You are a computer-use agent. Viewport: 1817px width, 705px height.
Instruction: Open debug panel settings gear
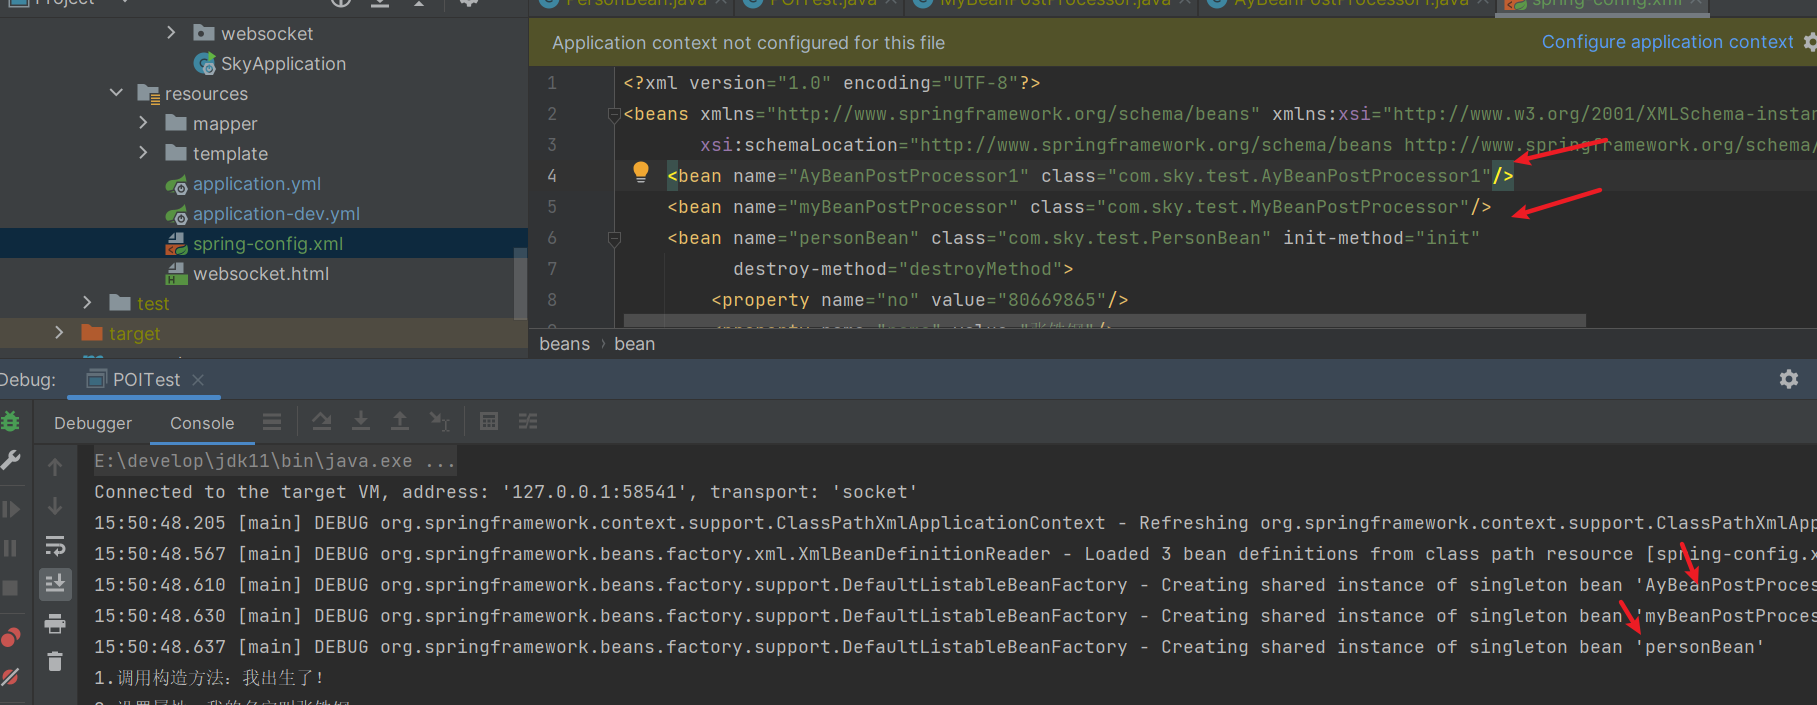point(1789,379)
